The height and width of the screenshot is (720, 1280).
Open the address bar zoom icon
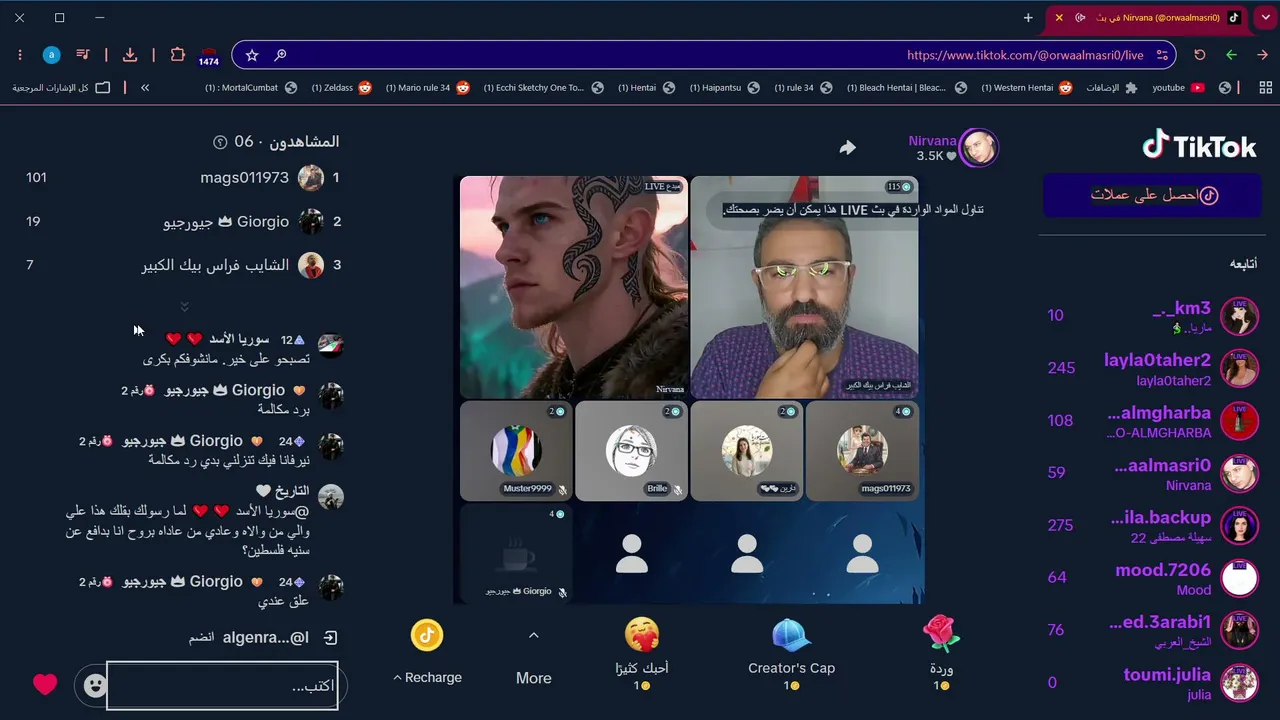[x=280, y=55]
